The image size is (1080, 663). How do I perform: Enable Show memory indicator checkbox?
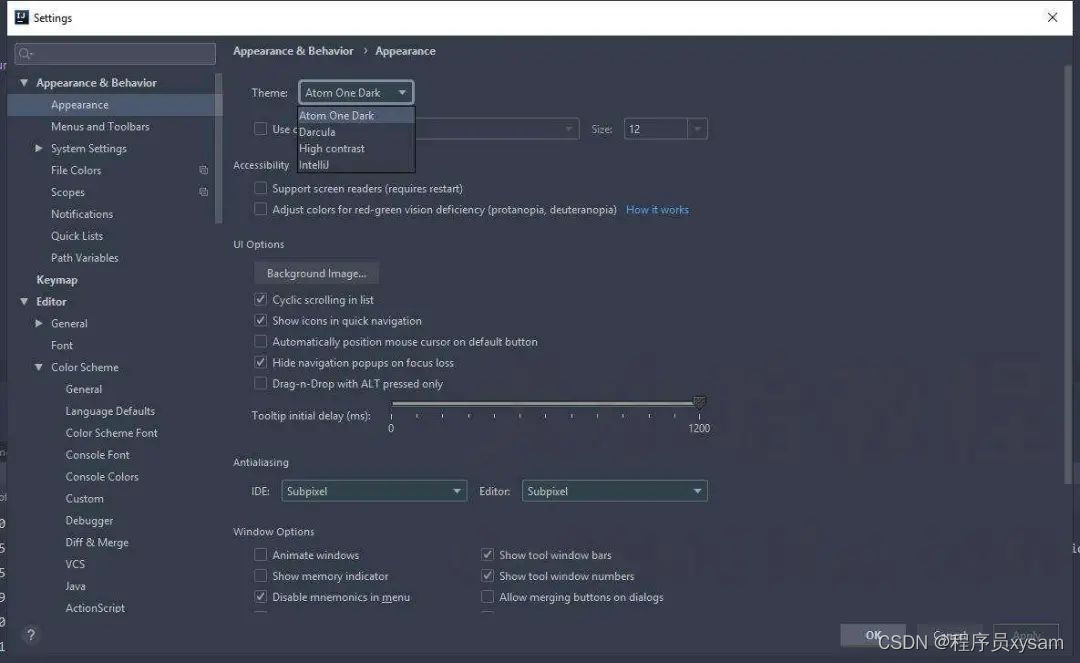pyautogui.click(x=260, y=576)
